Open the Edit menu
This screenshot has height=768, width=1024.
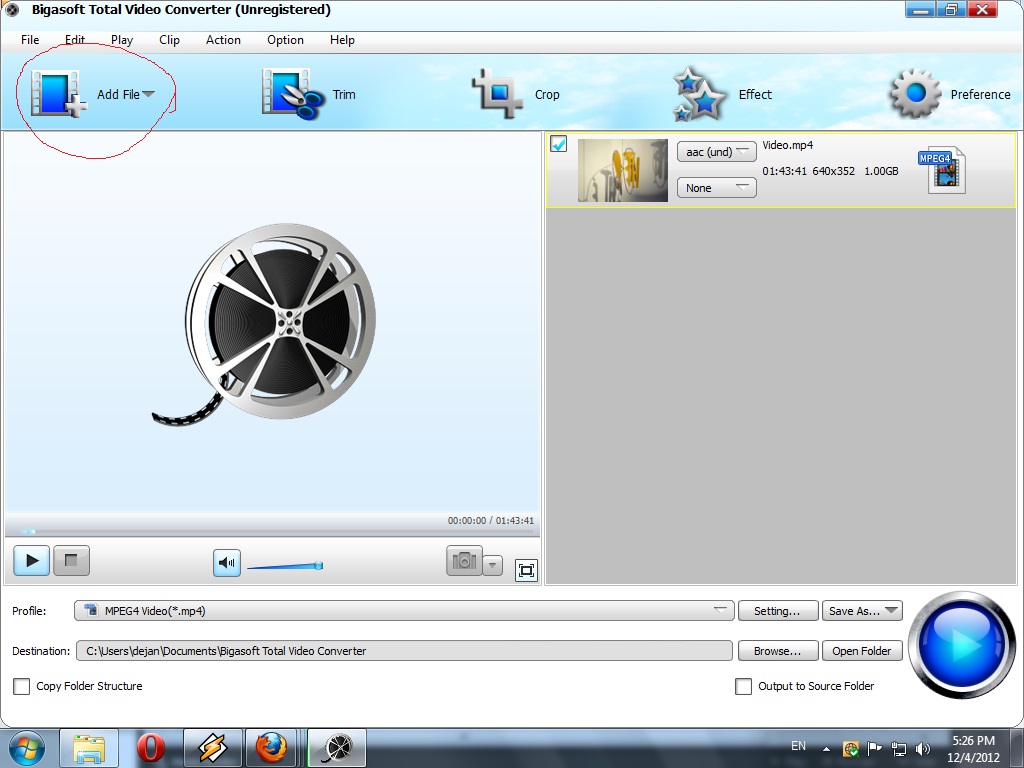point(74,40)
